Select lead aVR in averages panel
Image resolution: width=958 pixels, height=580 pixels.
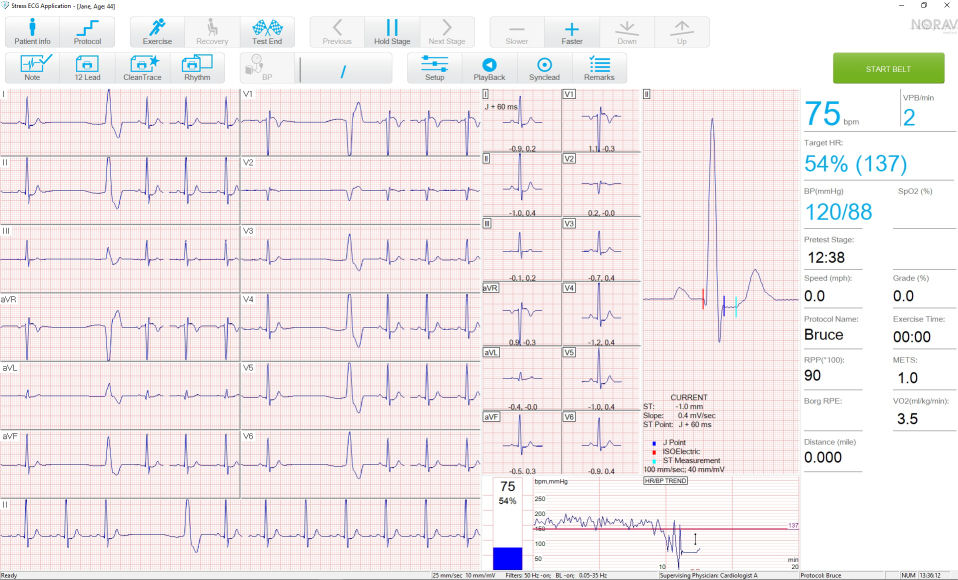coord(490,288)
